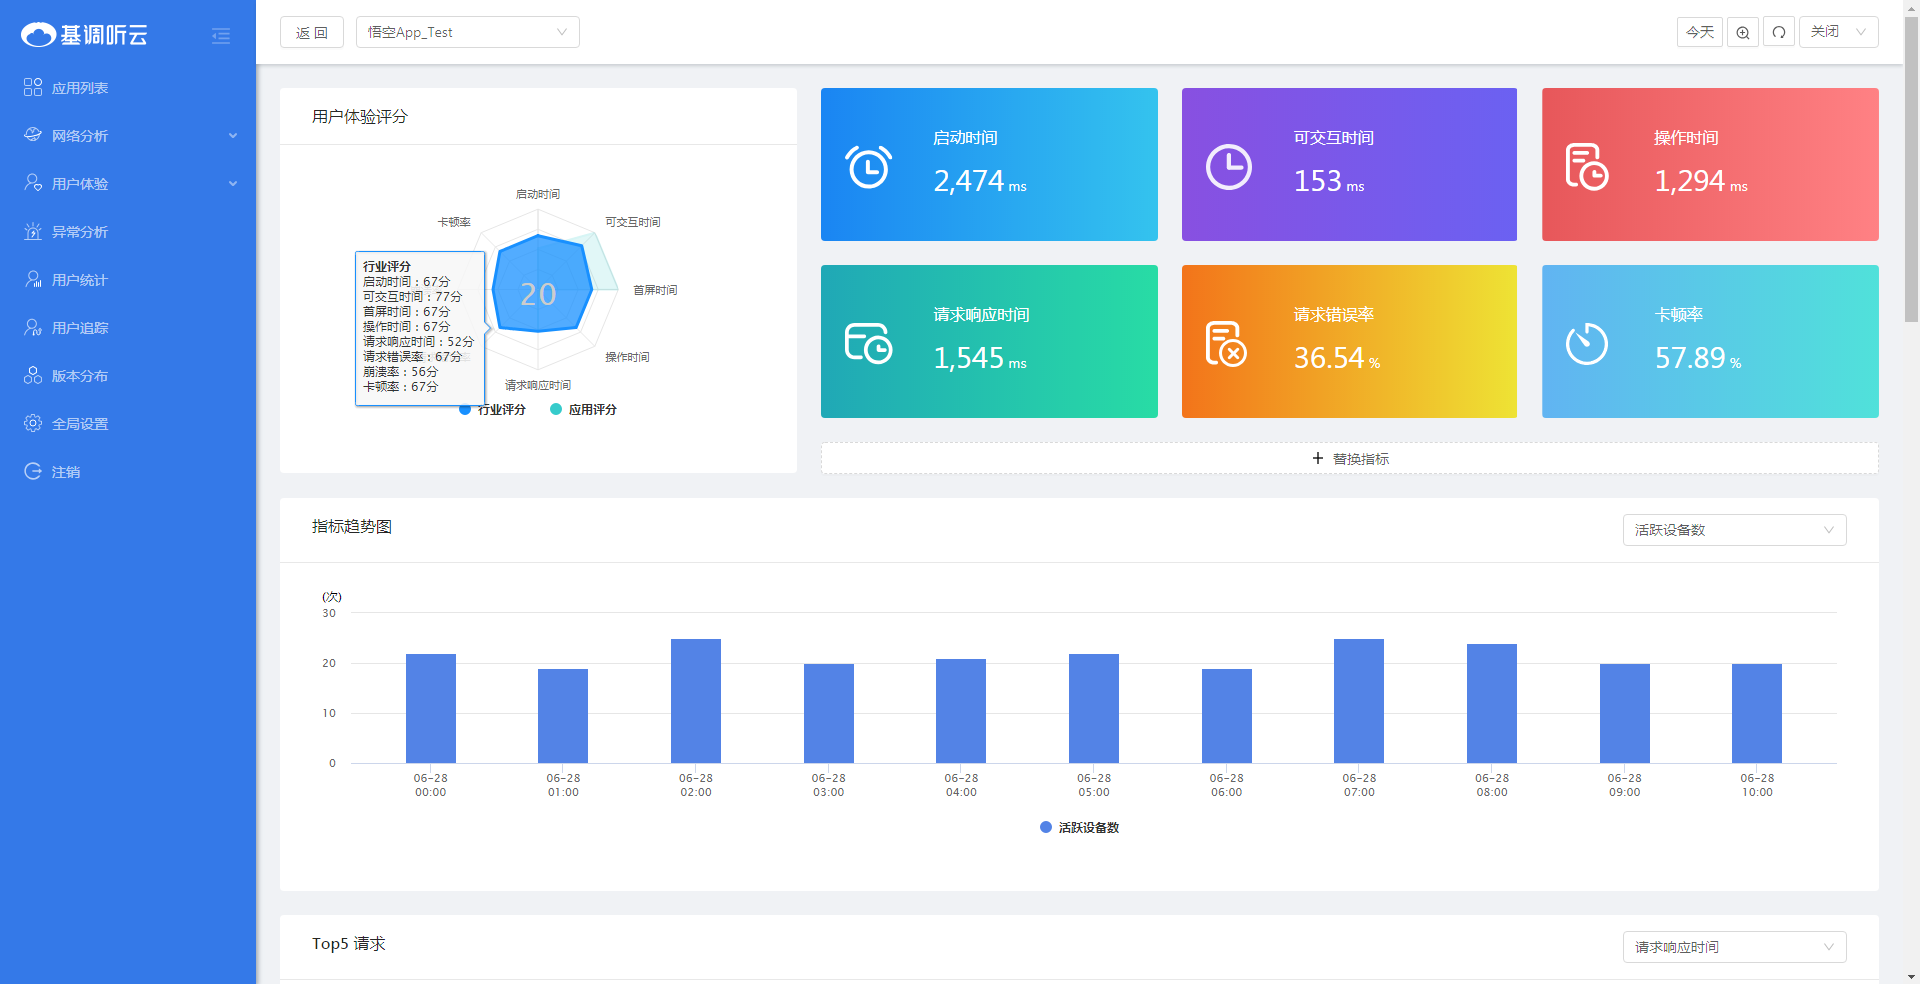Open the 悟空App_Test application dropdown
The width and height of the screenshot is (1920, 984).
coord(467,32)
